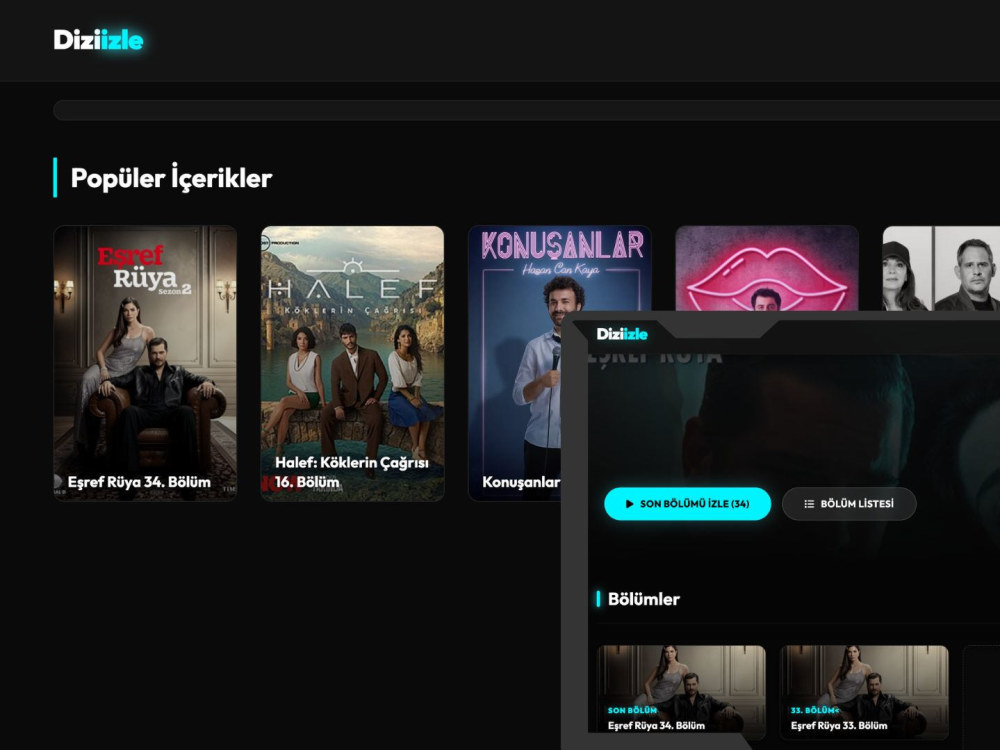Open the black and white portraits poster card
This screenshot has width=1000, height=750.
(x=941, y=268)
